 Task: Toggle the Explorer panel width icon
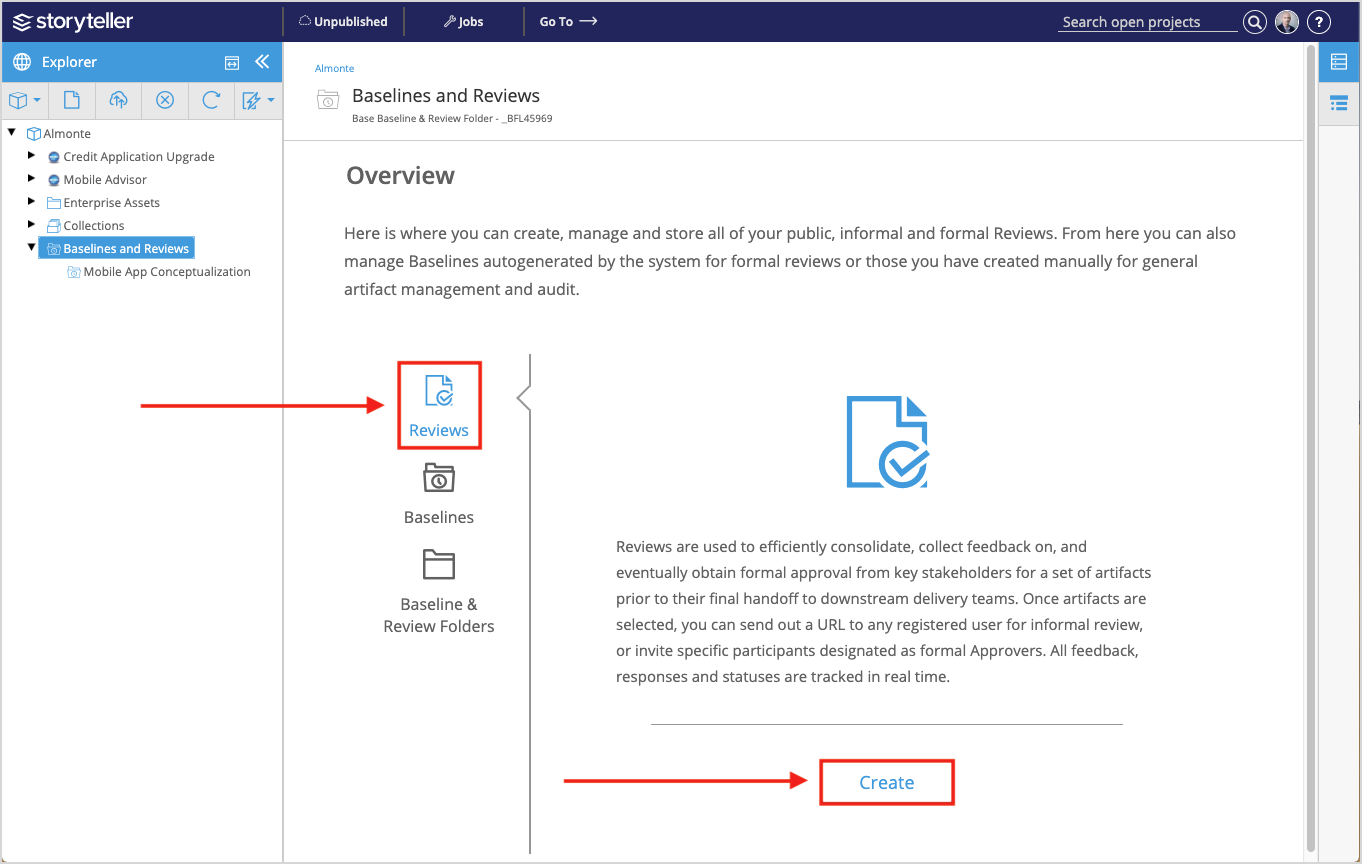coord(232,62)
